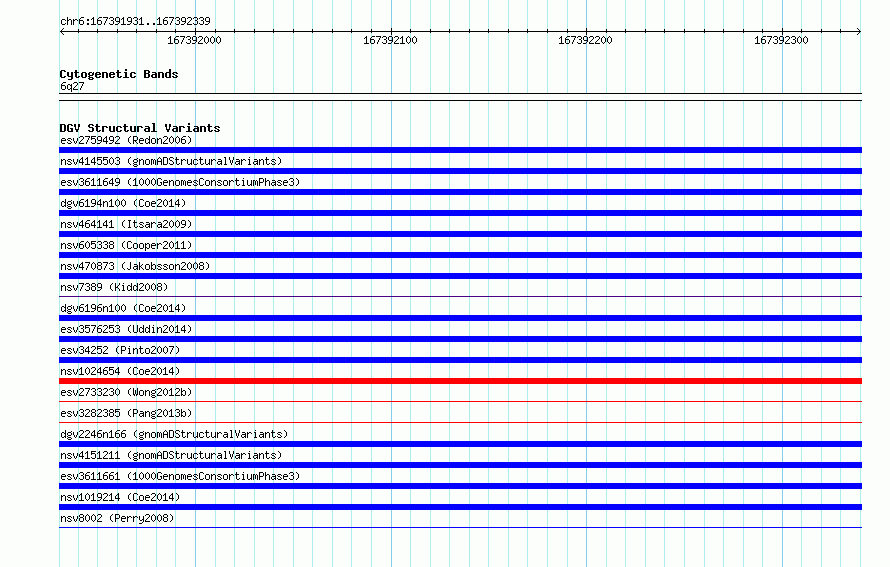
Task: Select the blue bar under nsv1019214 (Coe2014)
Action: (460, 507)
